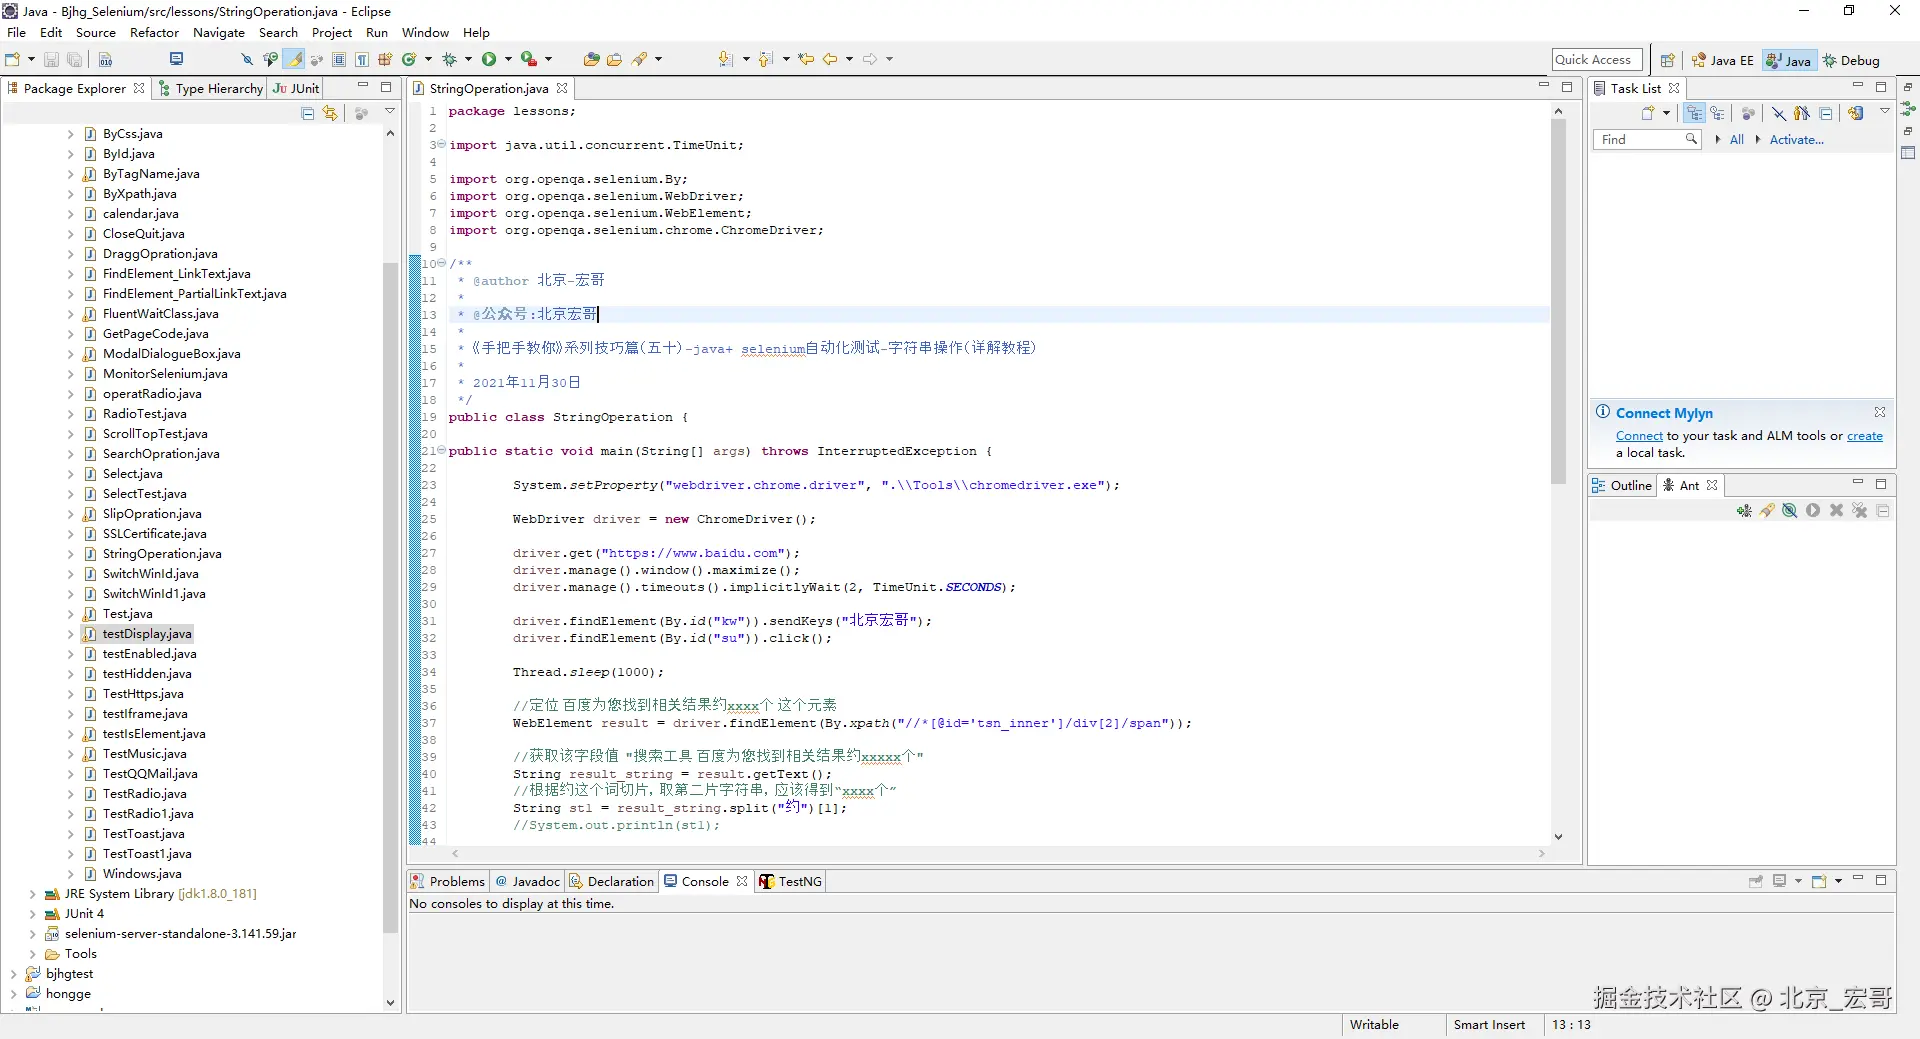The height and width of the screenshot is (1039, 1920).
Task: Click the New Java Class toolbar icon
Action: click(x=408, y=60)
